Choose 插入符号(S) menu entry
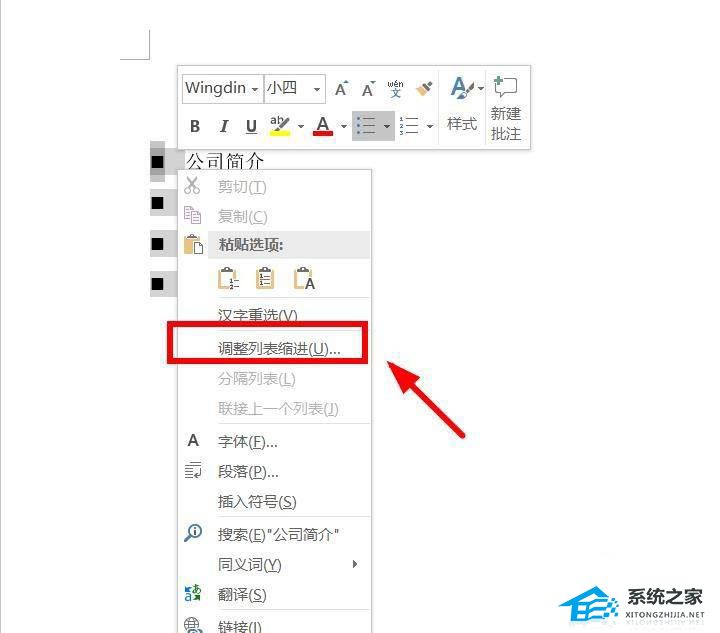The image size is (720, 633). pyautogui.click(x=275, y=501)
